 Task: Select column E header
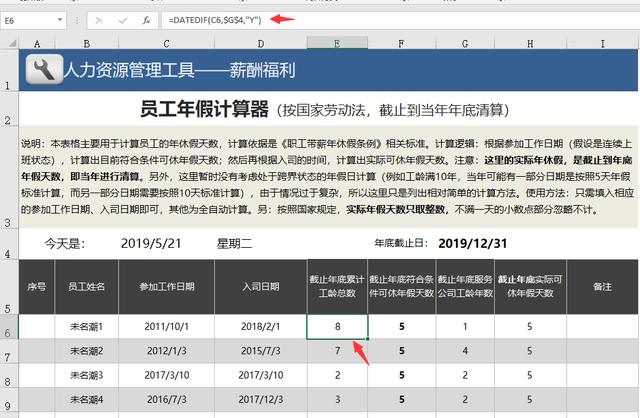tap(337, 43)
